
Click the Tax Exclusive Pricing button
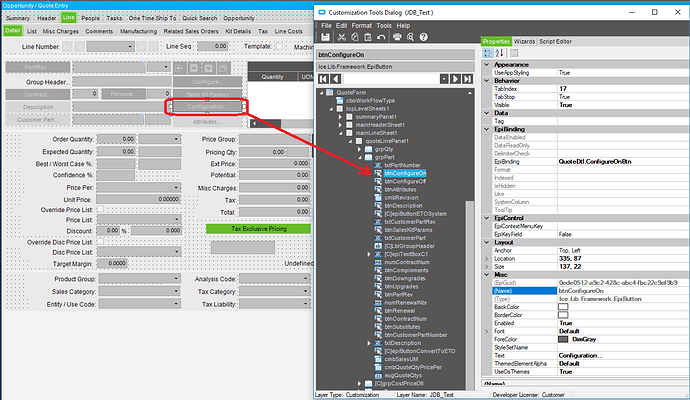coord(258,228)
